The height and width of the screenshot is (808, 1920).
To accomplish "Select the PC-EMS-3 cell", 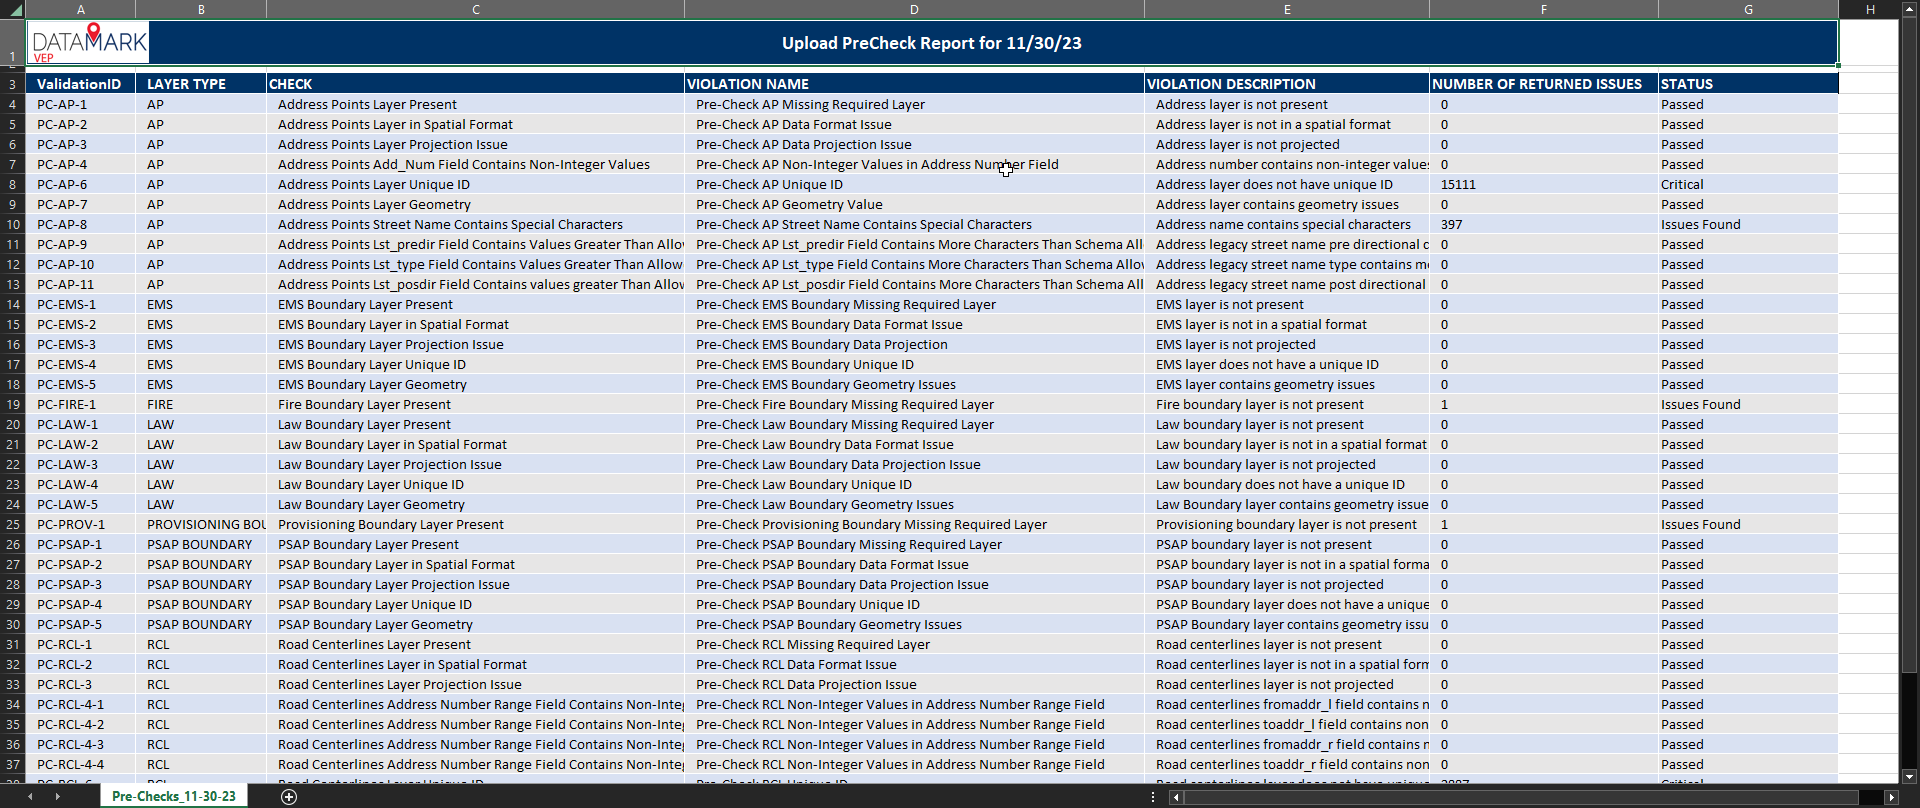I will [x=80, y=344].
